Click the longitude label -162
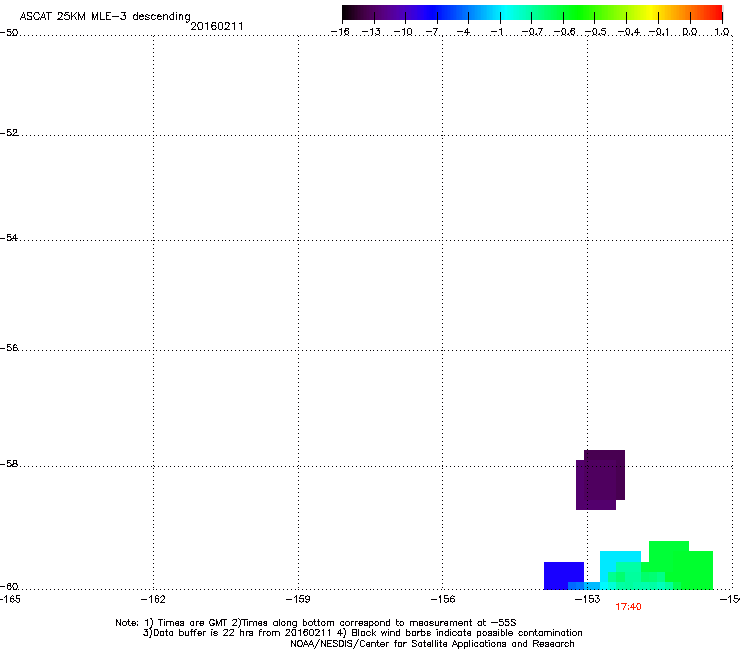This screenshot has width=740, height=650. click(153, 599)
